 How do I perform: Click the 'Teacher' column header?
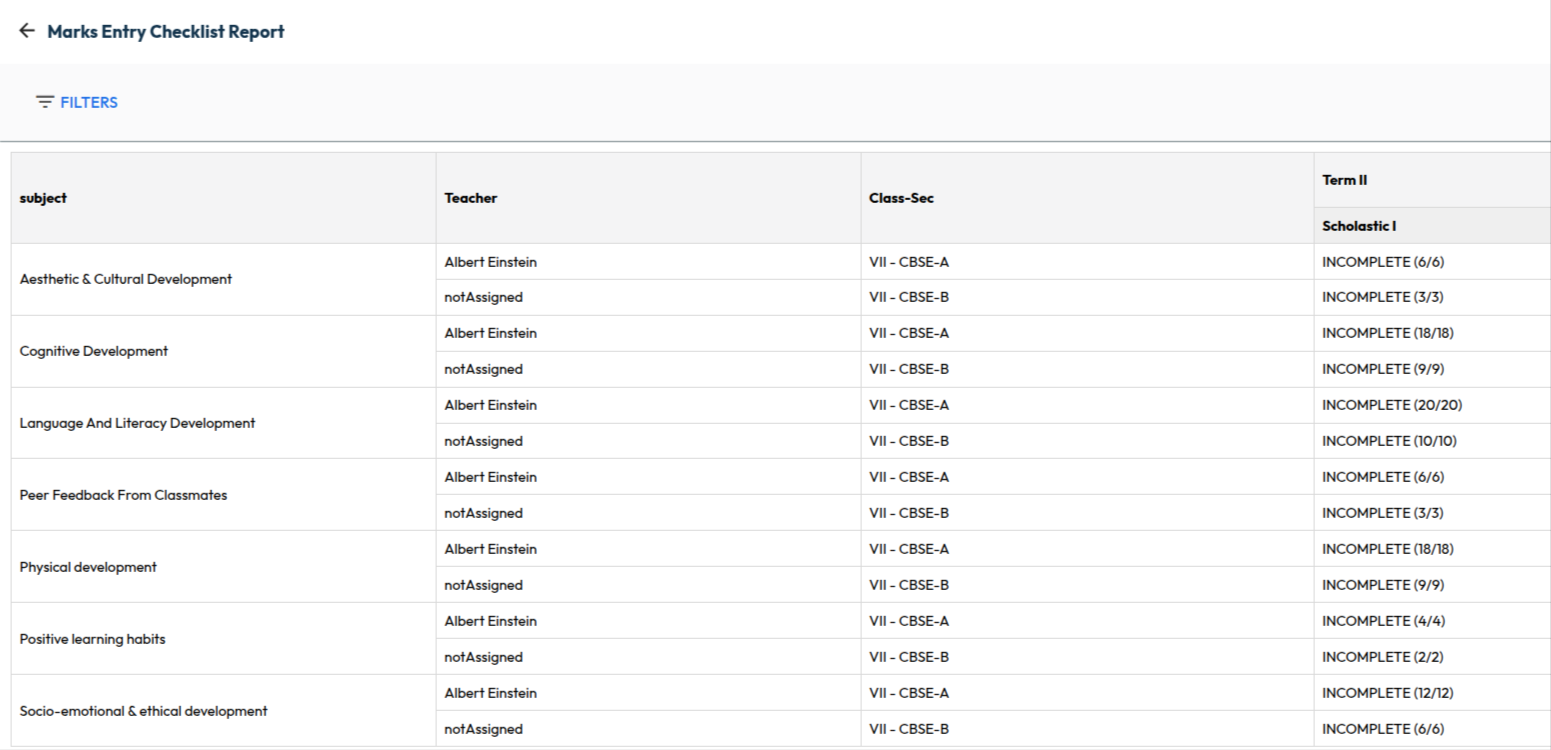(x=471, y=198)
